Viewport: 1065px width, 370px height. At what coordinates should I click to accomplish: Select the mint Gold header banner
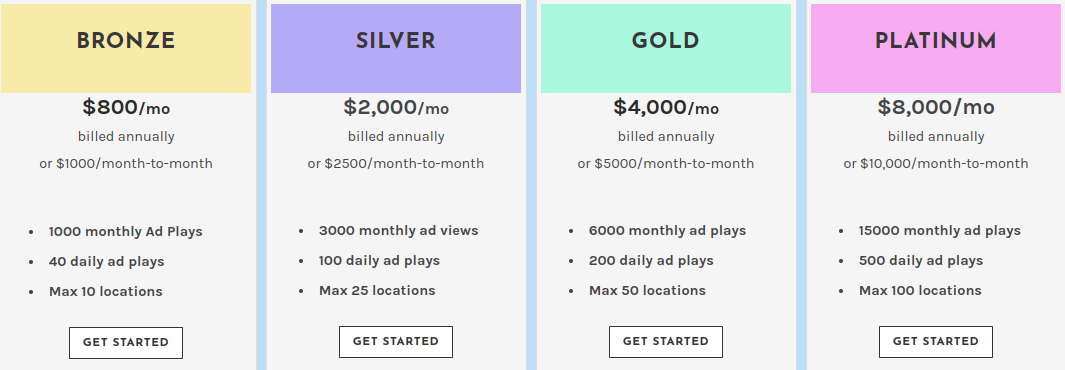point(666,48)
